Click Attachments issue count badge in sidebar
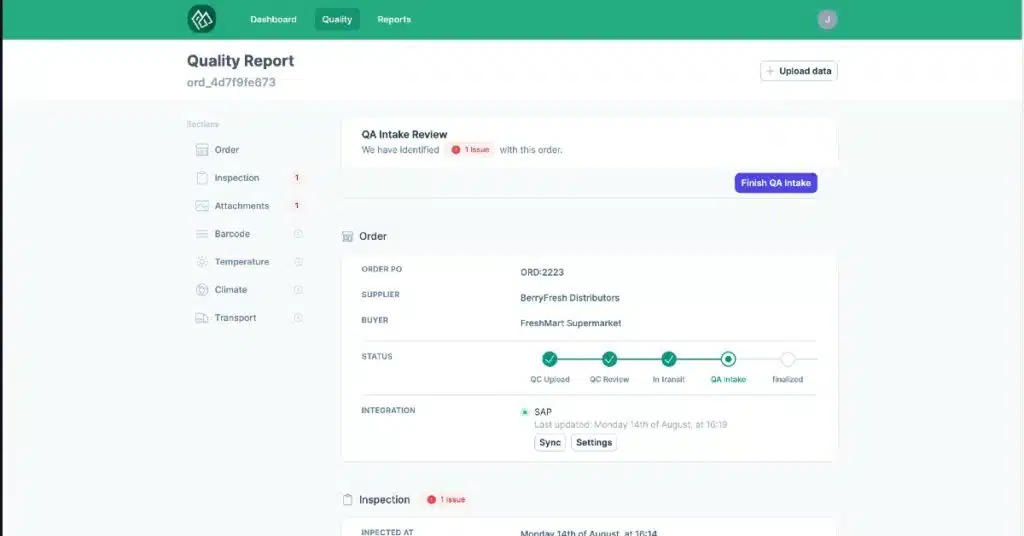 pyautogui.click(x=297, y=206)
